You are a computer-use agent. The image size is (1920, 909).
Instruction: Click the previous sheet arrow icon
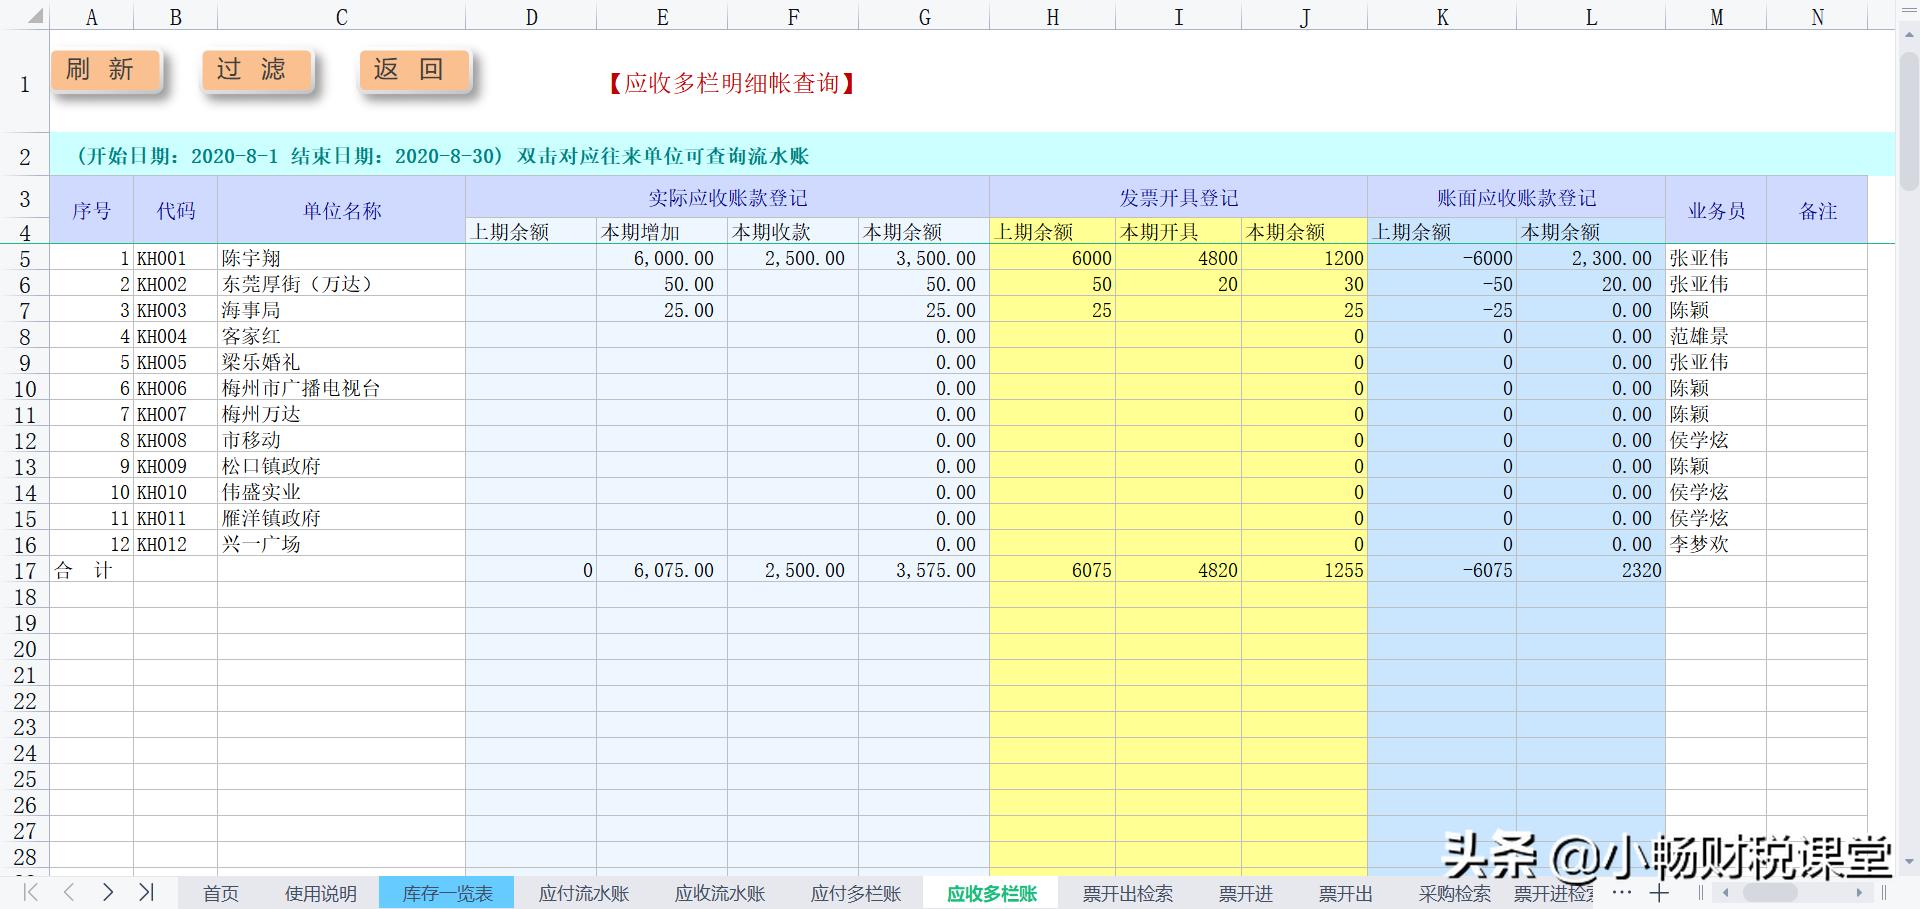(68, 893)
